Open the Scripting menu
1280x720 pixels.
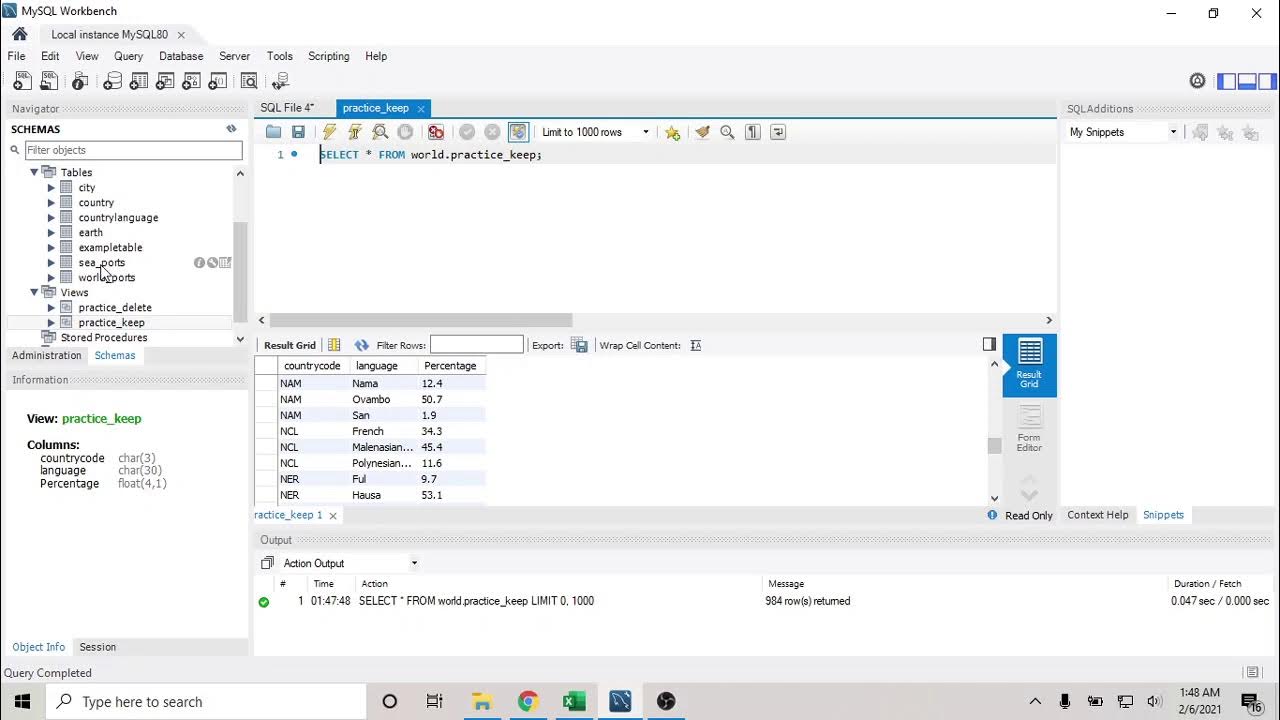[x=328, y=56]
